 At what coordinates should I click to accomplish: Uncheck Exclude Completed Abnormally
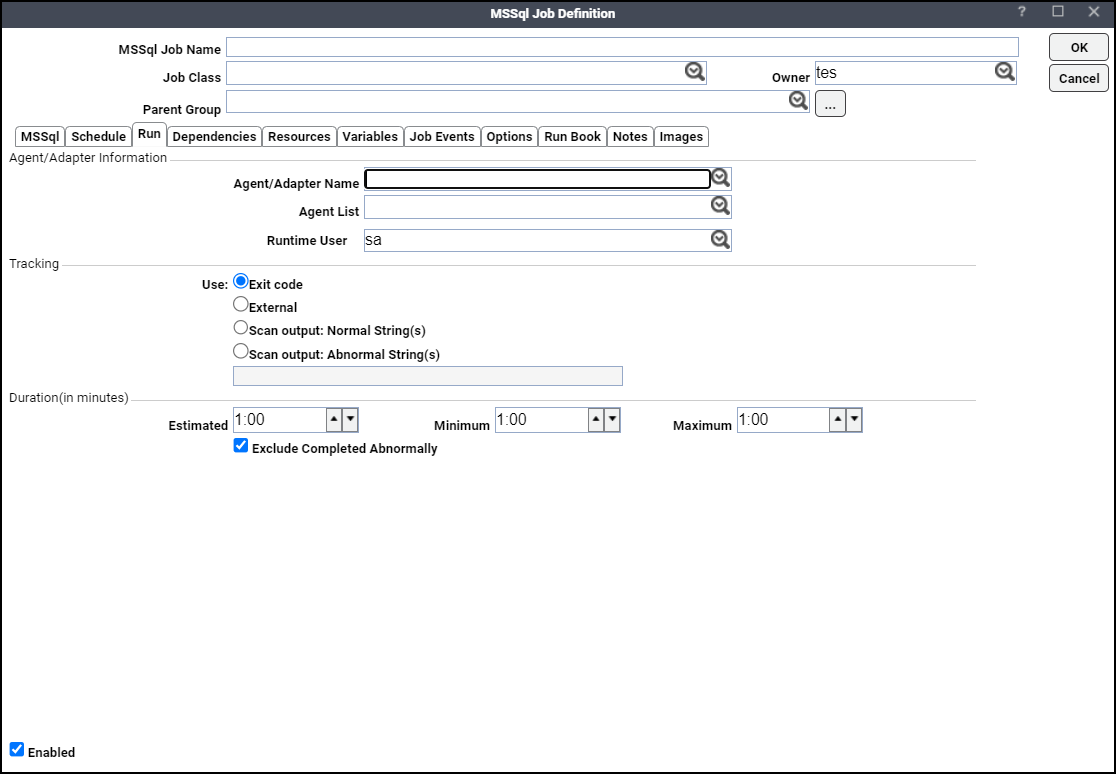pyautogui.click(x=241, y=446)
